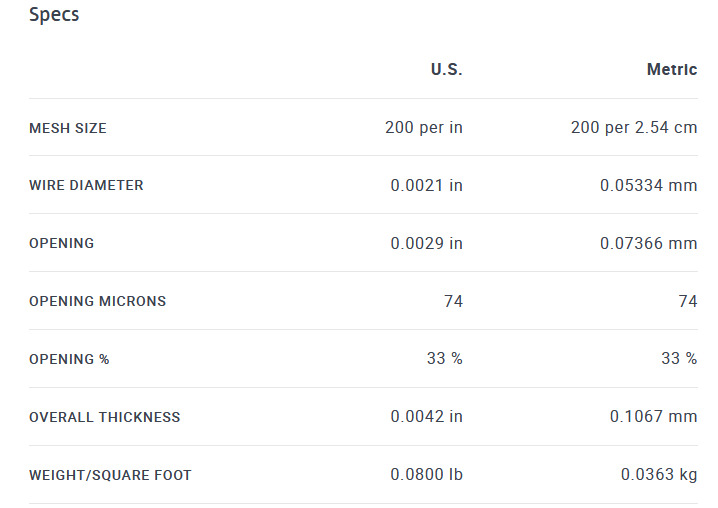The image size is (718, 508).
Task: Click the WEIGHT/SQUARE FOOT row label
Action: (110, 475)
